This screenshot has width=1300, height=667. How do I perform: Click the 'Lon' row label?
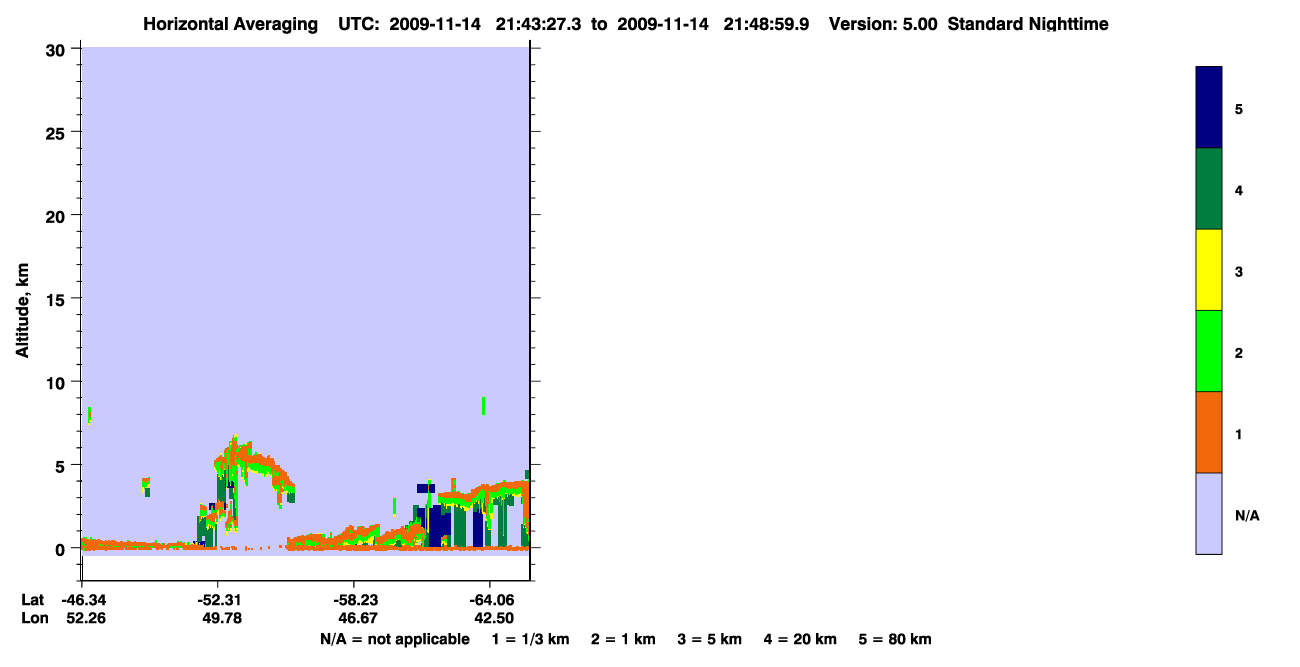coord(33,618)
